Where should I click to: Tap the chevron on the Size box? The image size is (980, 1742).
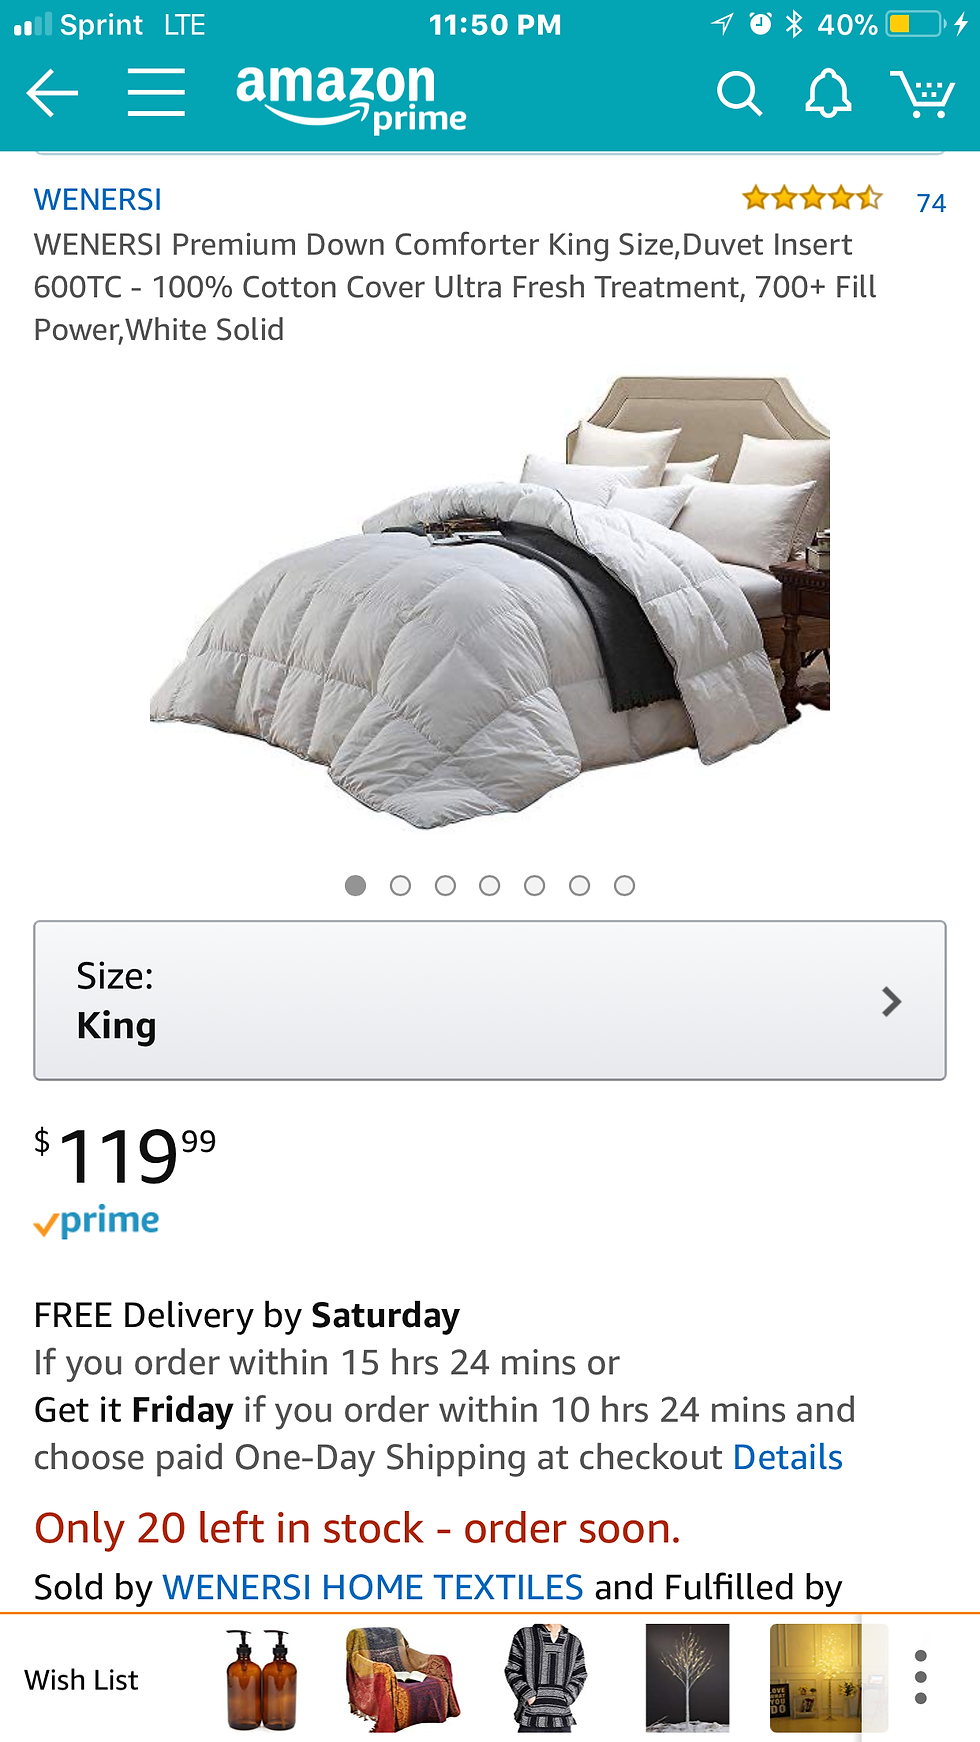pyautogui.click(x=891, y=1001)
